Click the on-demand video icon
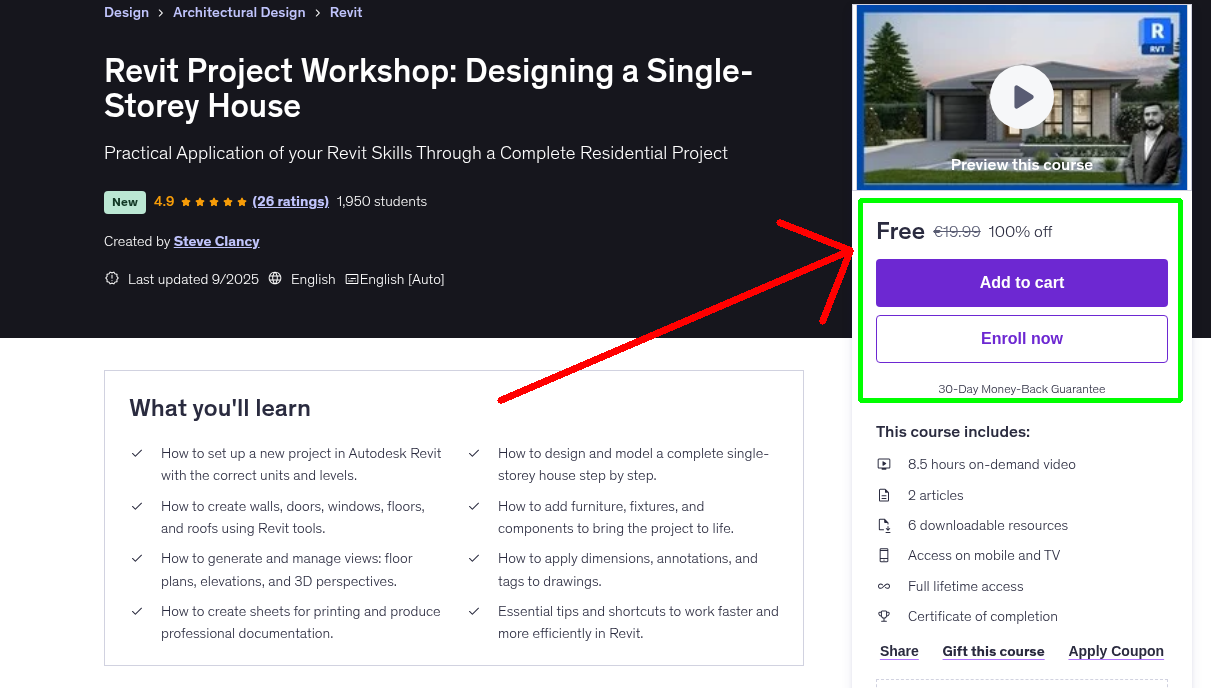 884,464
